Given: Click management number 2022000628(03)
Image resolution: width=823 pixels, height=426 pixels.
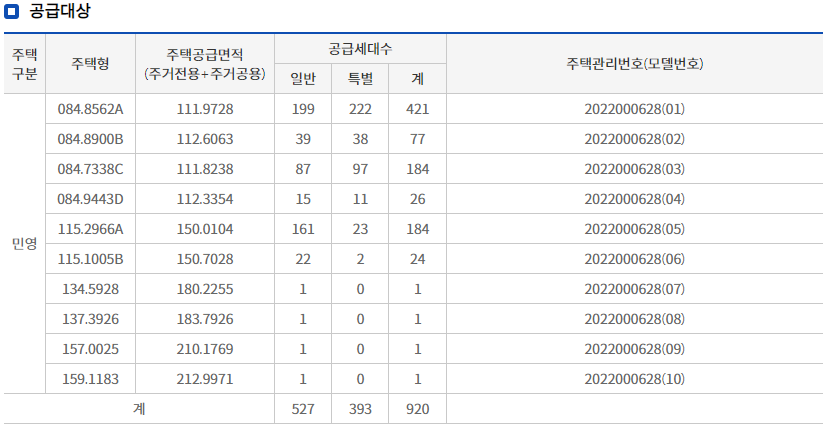Looking at the screenshot, I should point(635,169).
